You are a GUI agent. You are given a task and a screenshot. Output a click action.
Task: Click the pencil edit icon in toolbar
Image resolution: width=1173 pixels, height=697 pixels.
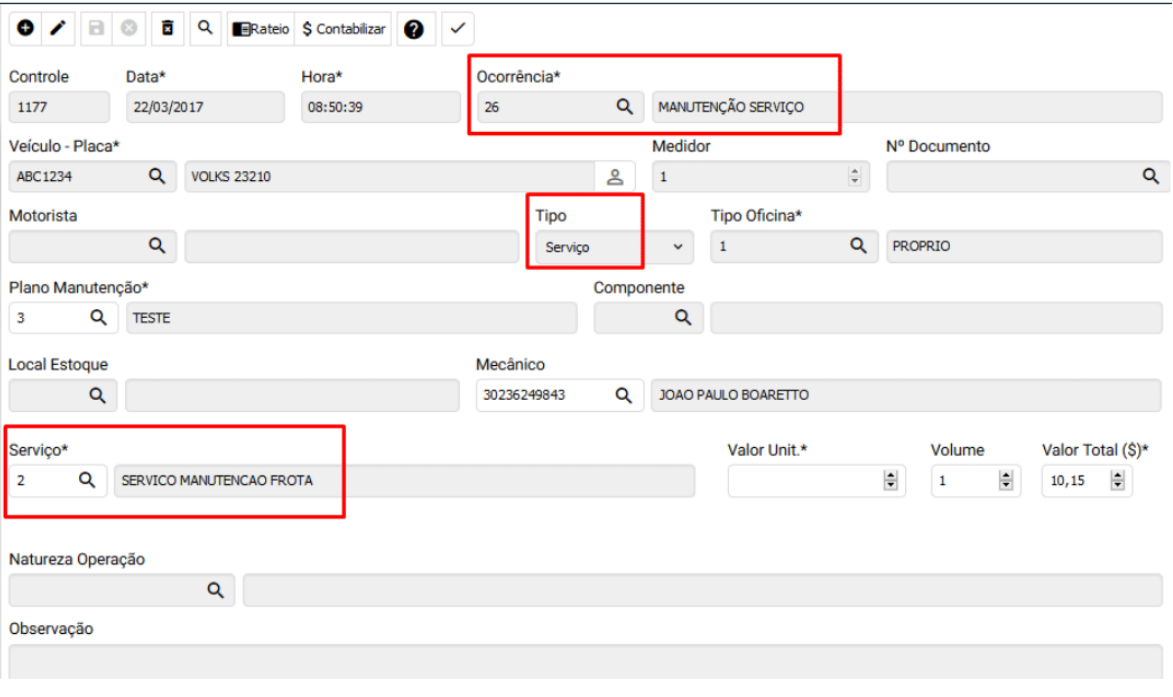(x=56, y=29)
